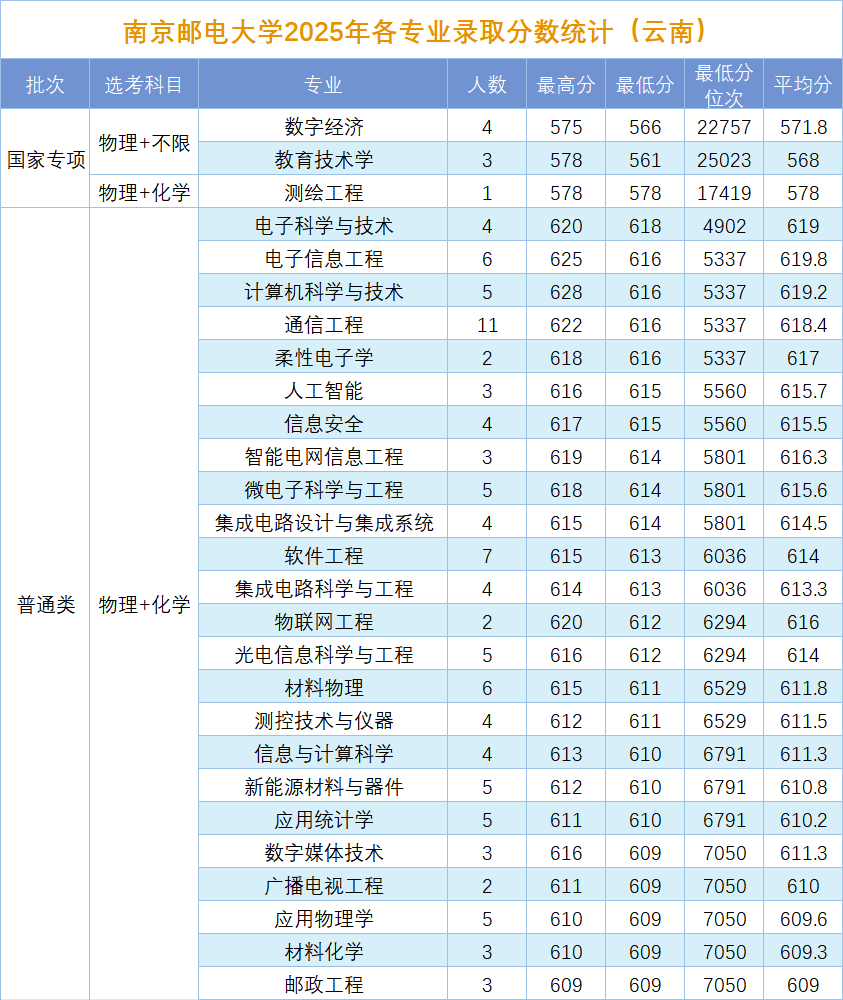Click the 教育技术学 major cell
The height and width of the screenshot is (1000, 843).
click(x=323, y=159)
